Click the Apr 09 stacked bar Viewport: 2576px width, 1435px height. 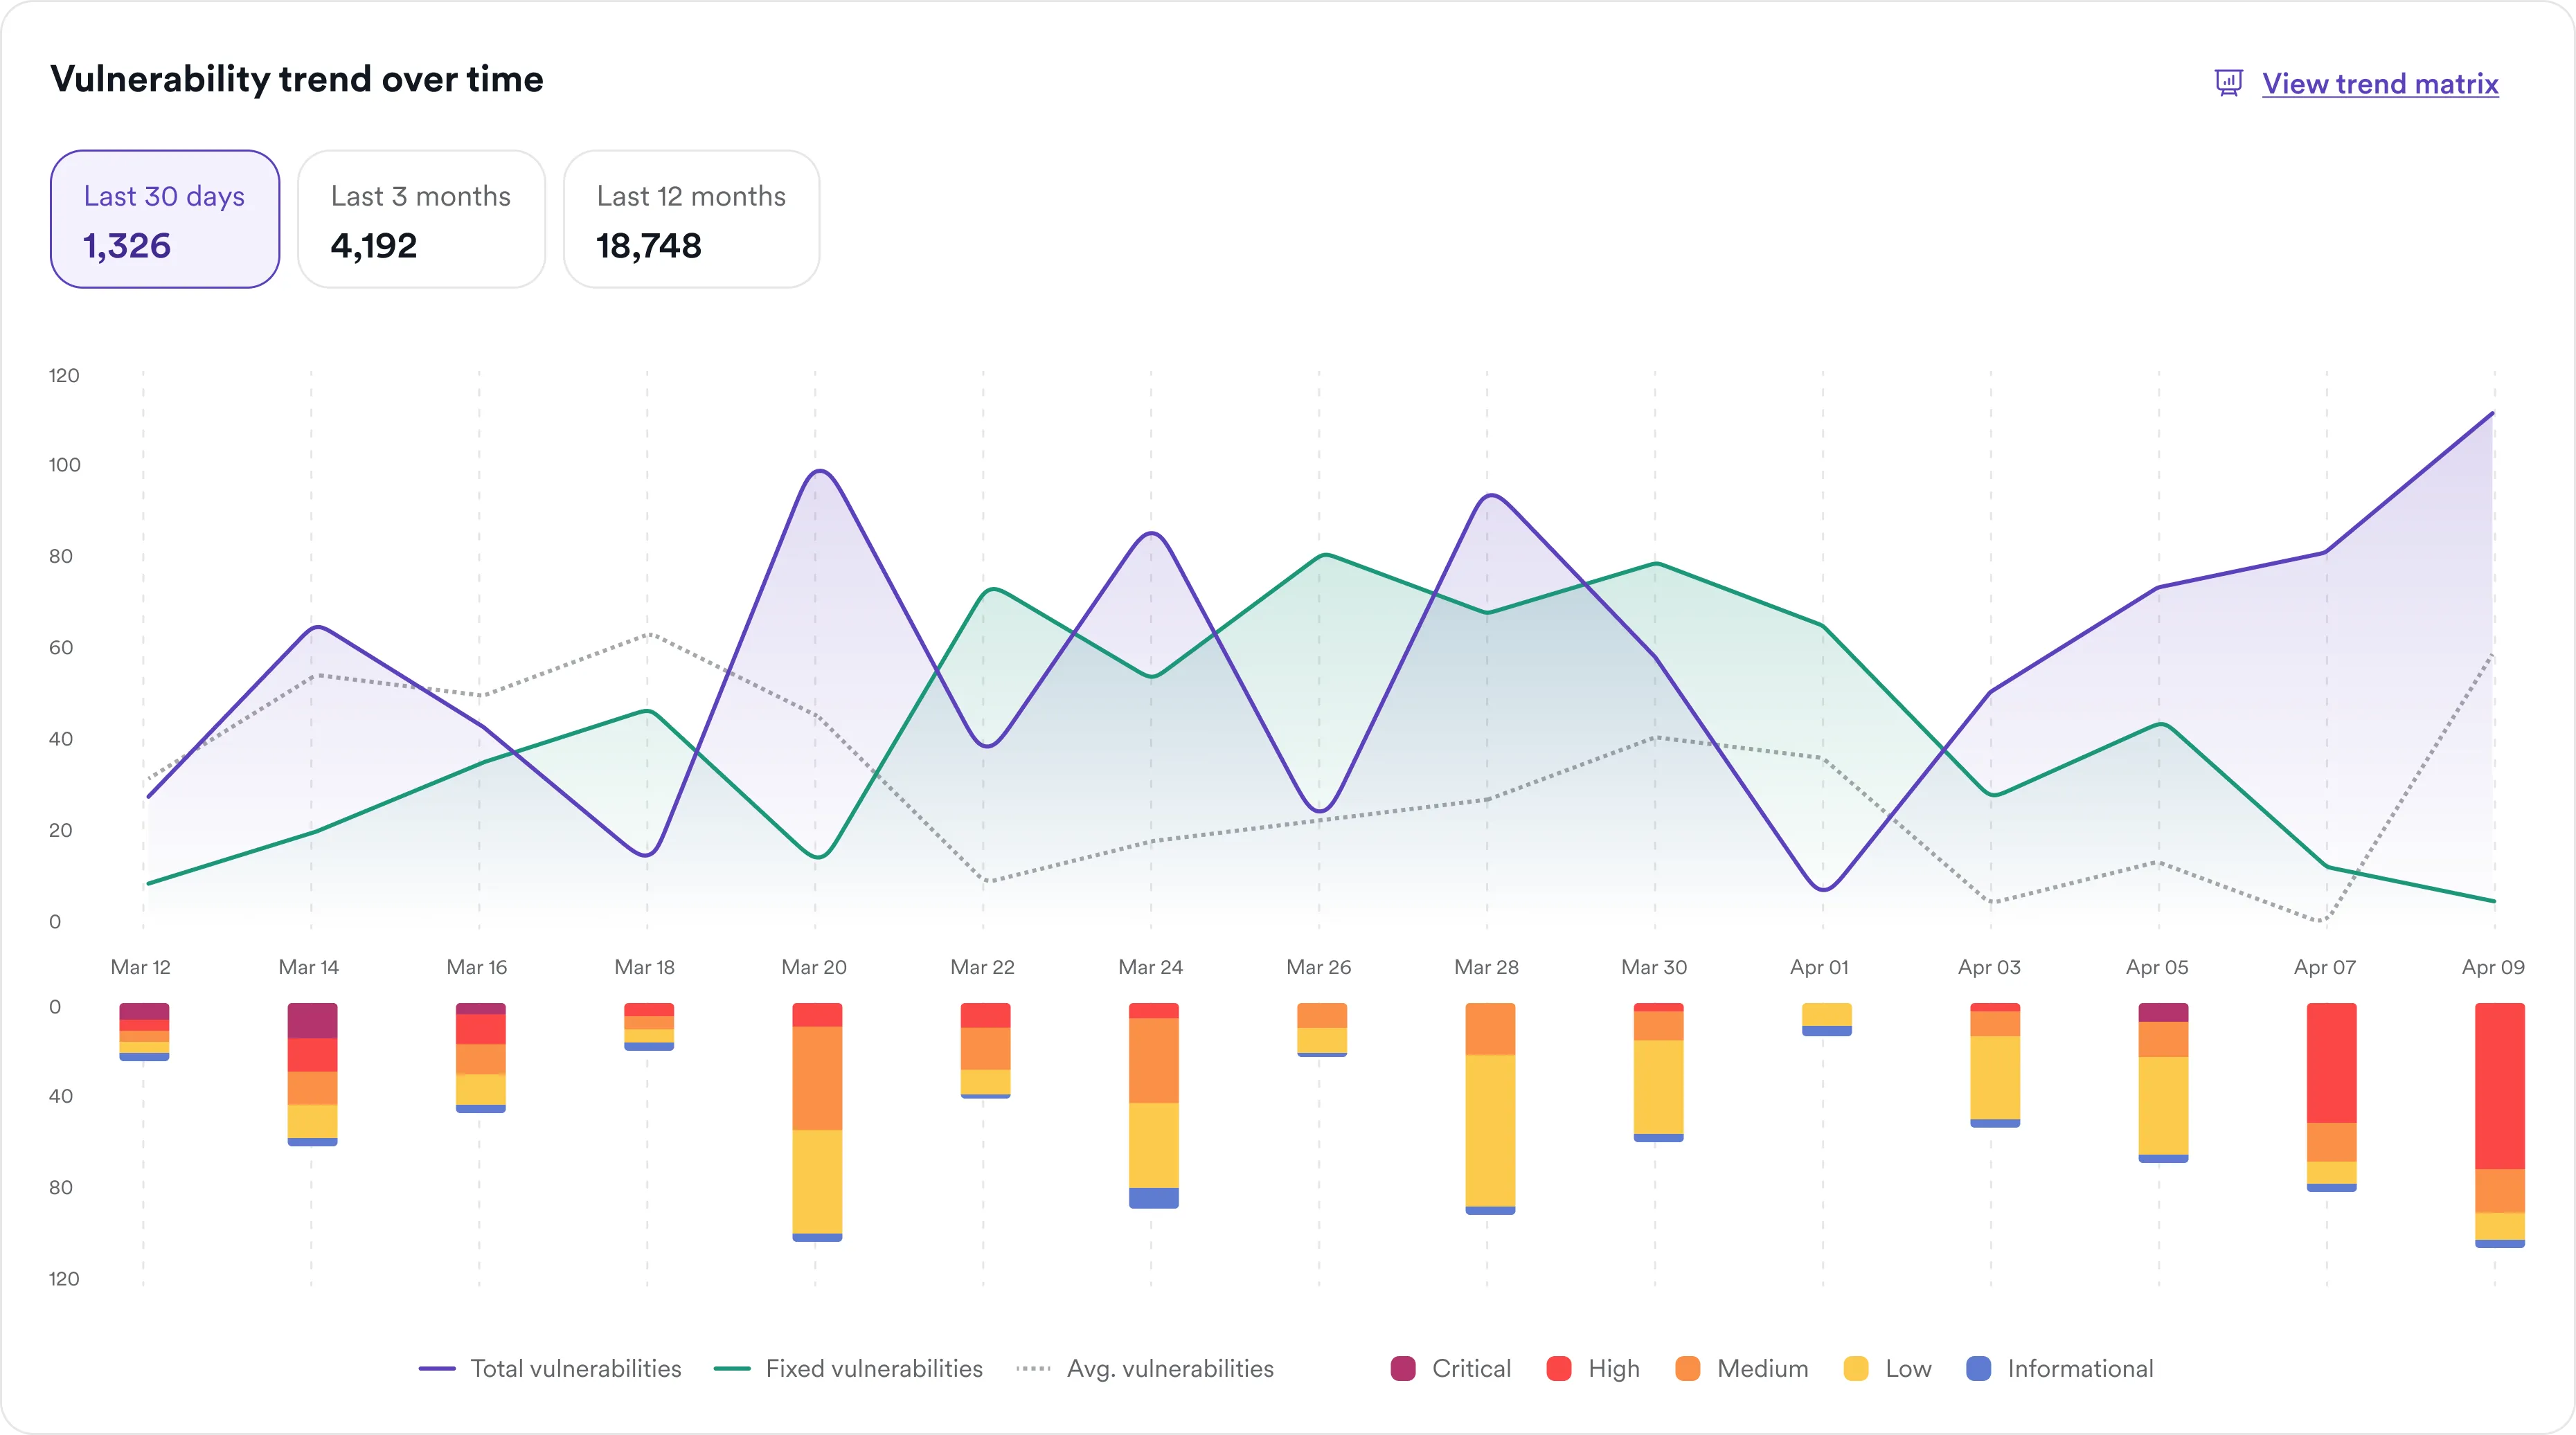pyautogui.click(x=2499, y=1125)
